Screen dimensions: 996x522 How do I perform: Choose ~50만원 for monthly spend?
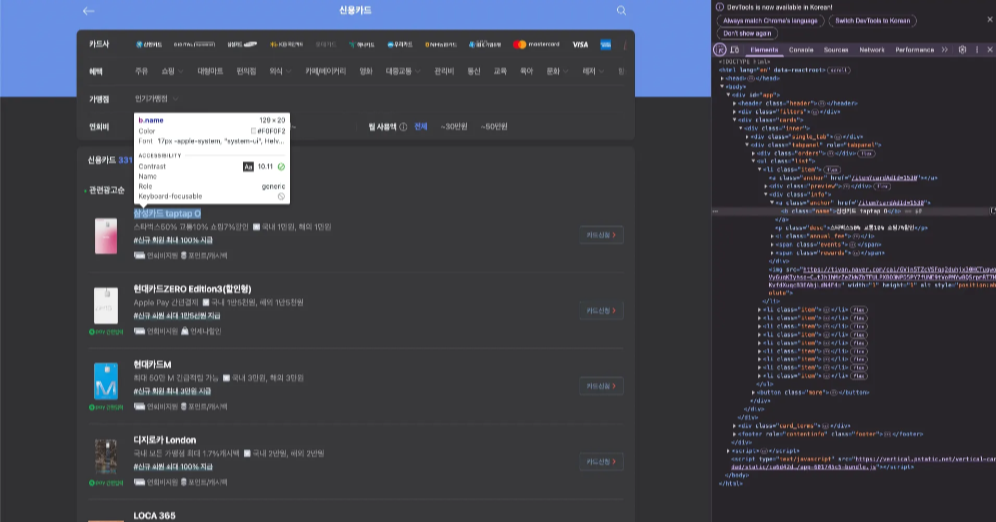point(494,127)
